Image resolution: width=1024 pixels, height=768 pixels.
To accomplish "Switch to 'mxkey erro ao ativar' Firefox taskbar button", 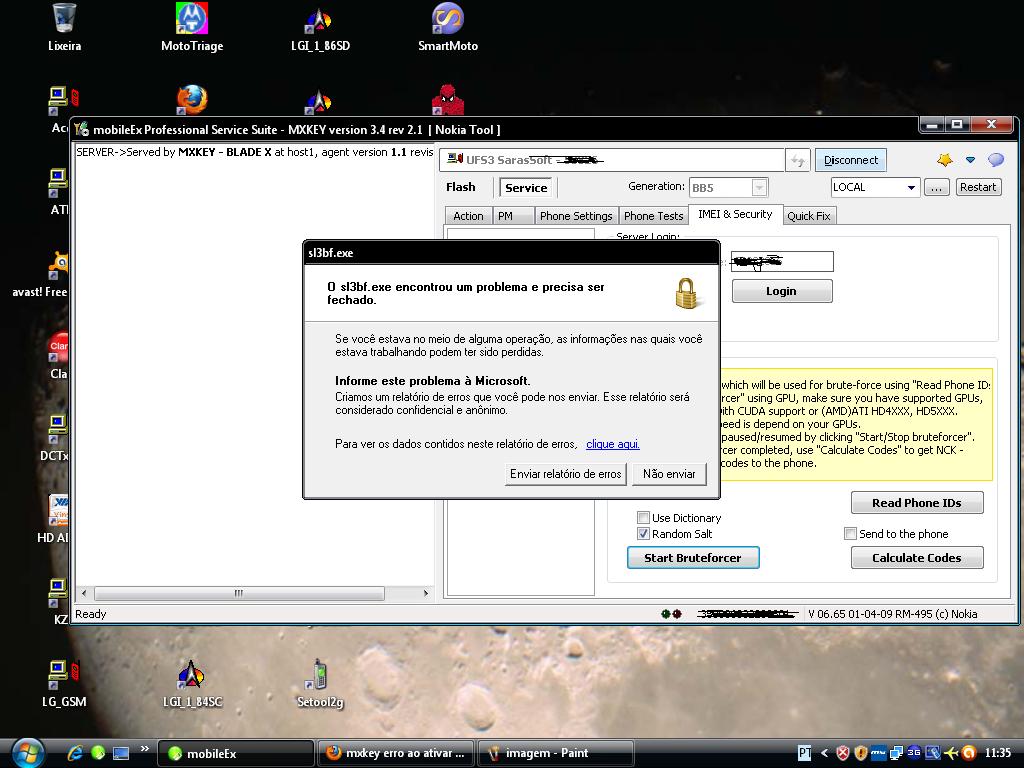I will (396, 753).
